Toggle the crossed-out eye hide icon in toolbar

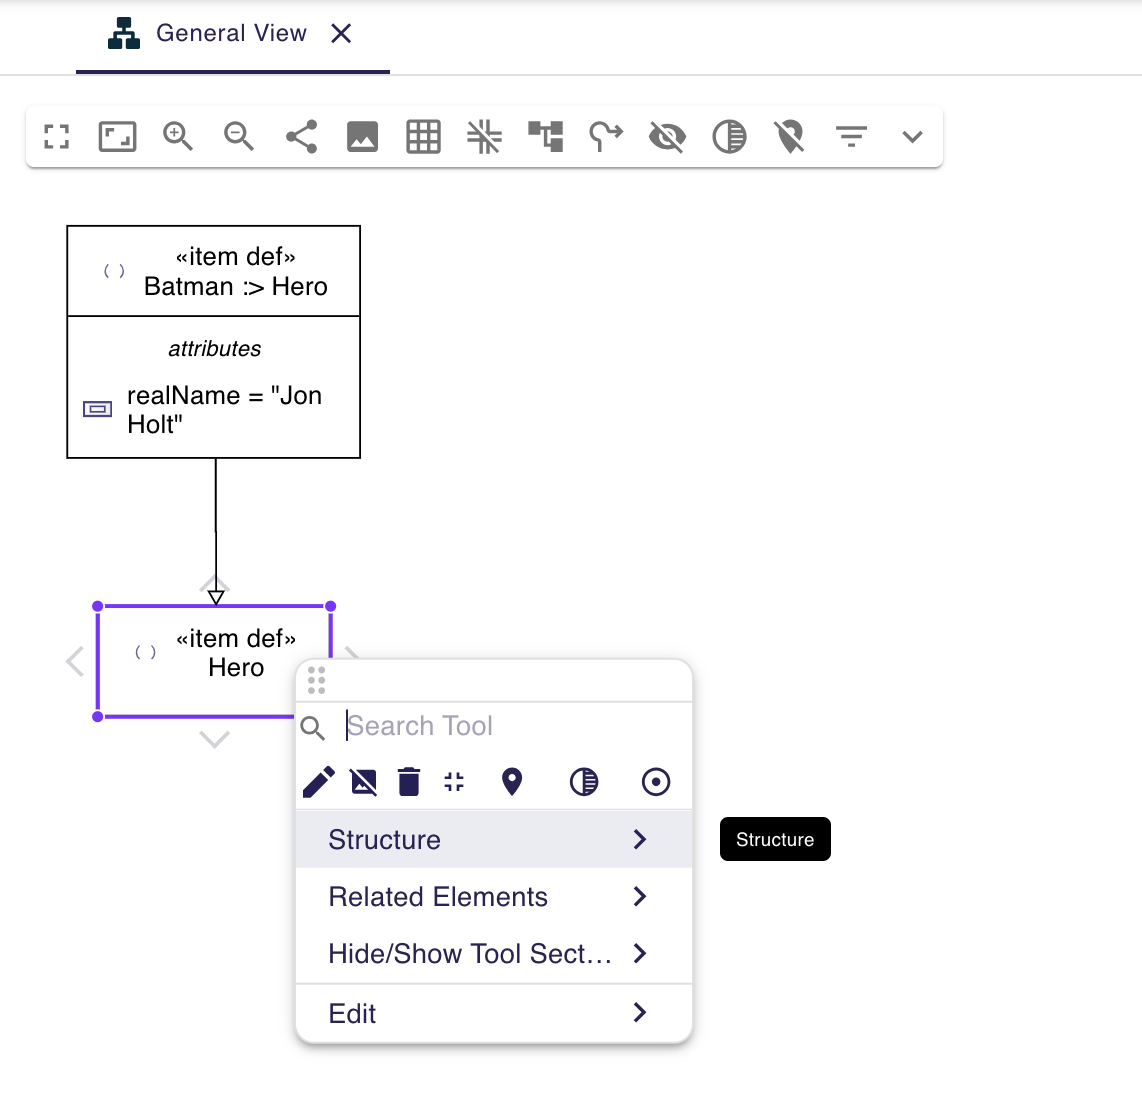[667, 136]
